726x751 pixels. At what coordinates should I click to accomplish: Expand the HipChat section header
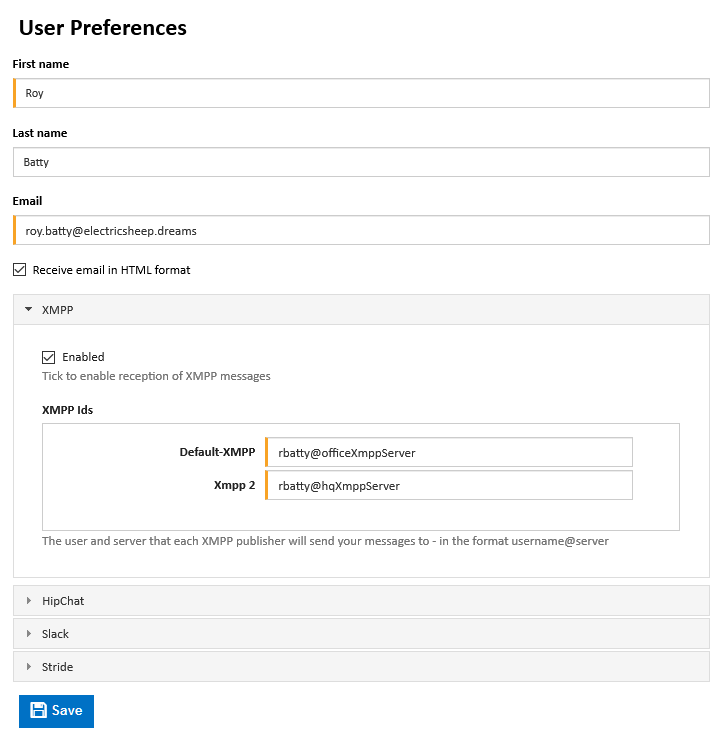(x=362, y=601)
